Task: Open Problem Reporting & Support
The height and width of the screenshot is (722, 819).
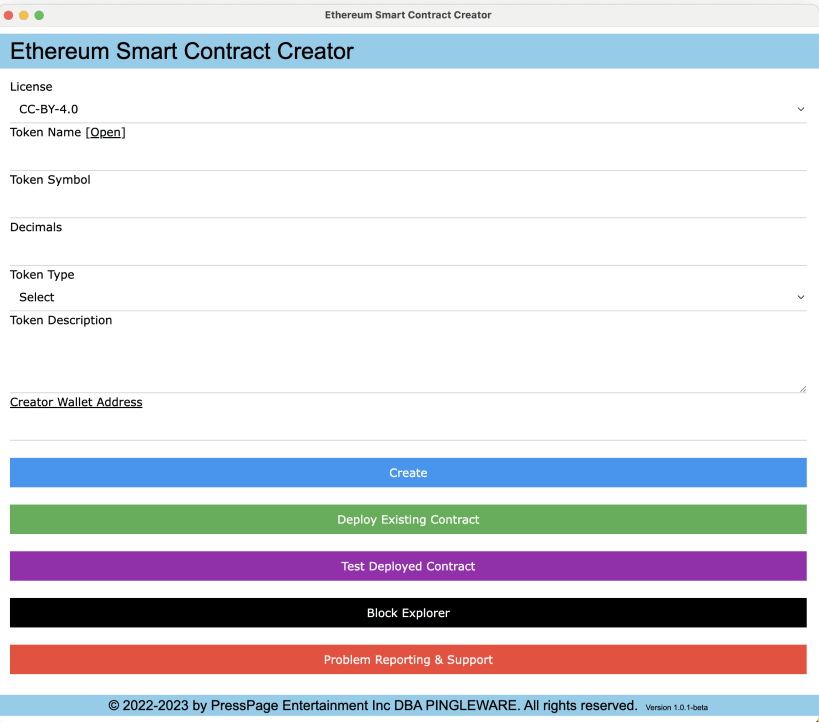Action: click(408, 659)
